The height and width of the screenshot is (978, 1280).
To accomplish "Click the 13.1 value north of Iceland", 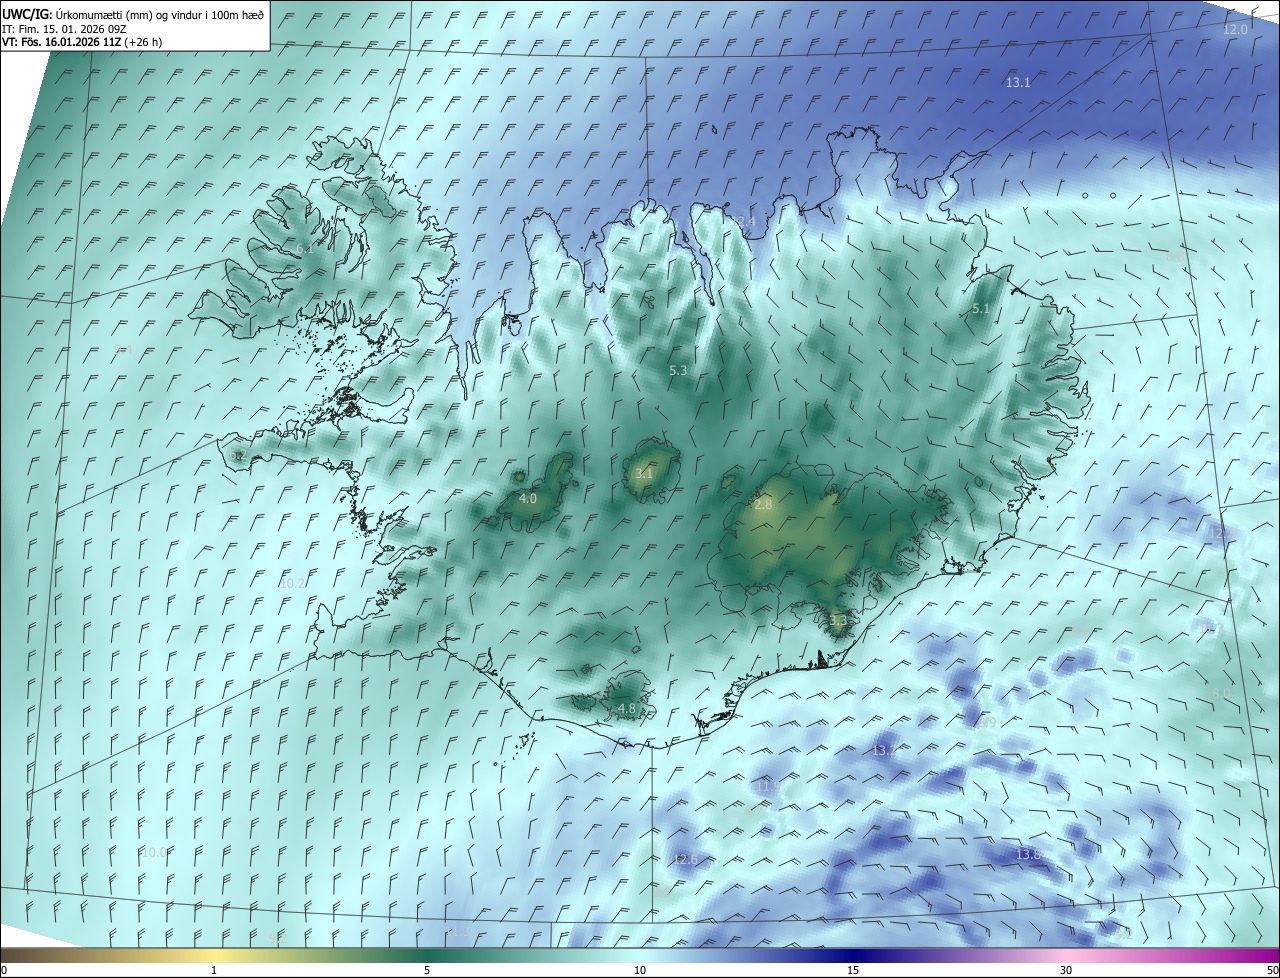I will click(1018, 83).
